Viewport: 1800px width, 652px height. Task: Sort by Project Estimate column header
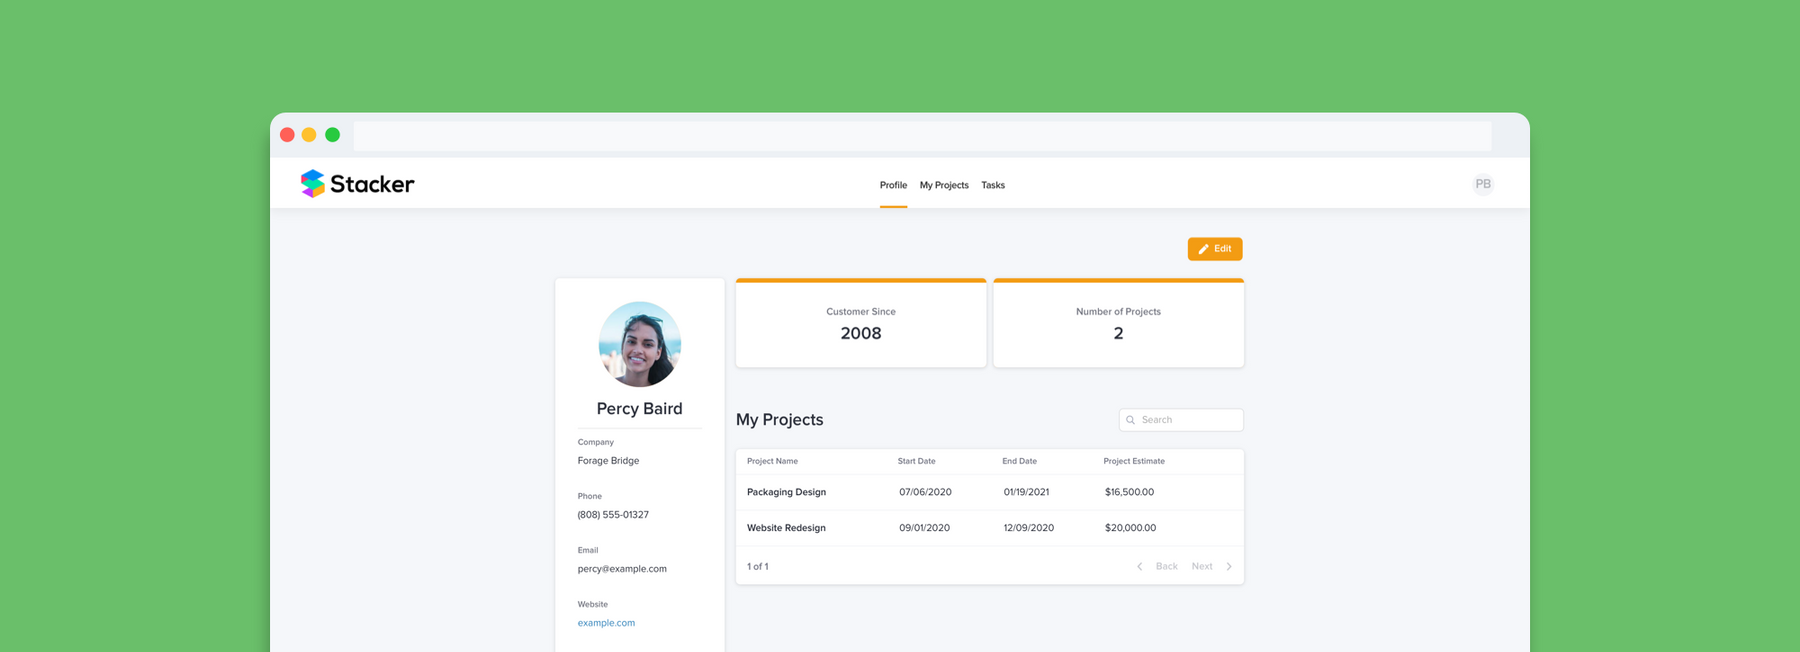point(1133,461)
